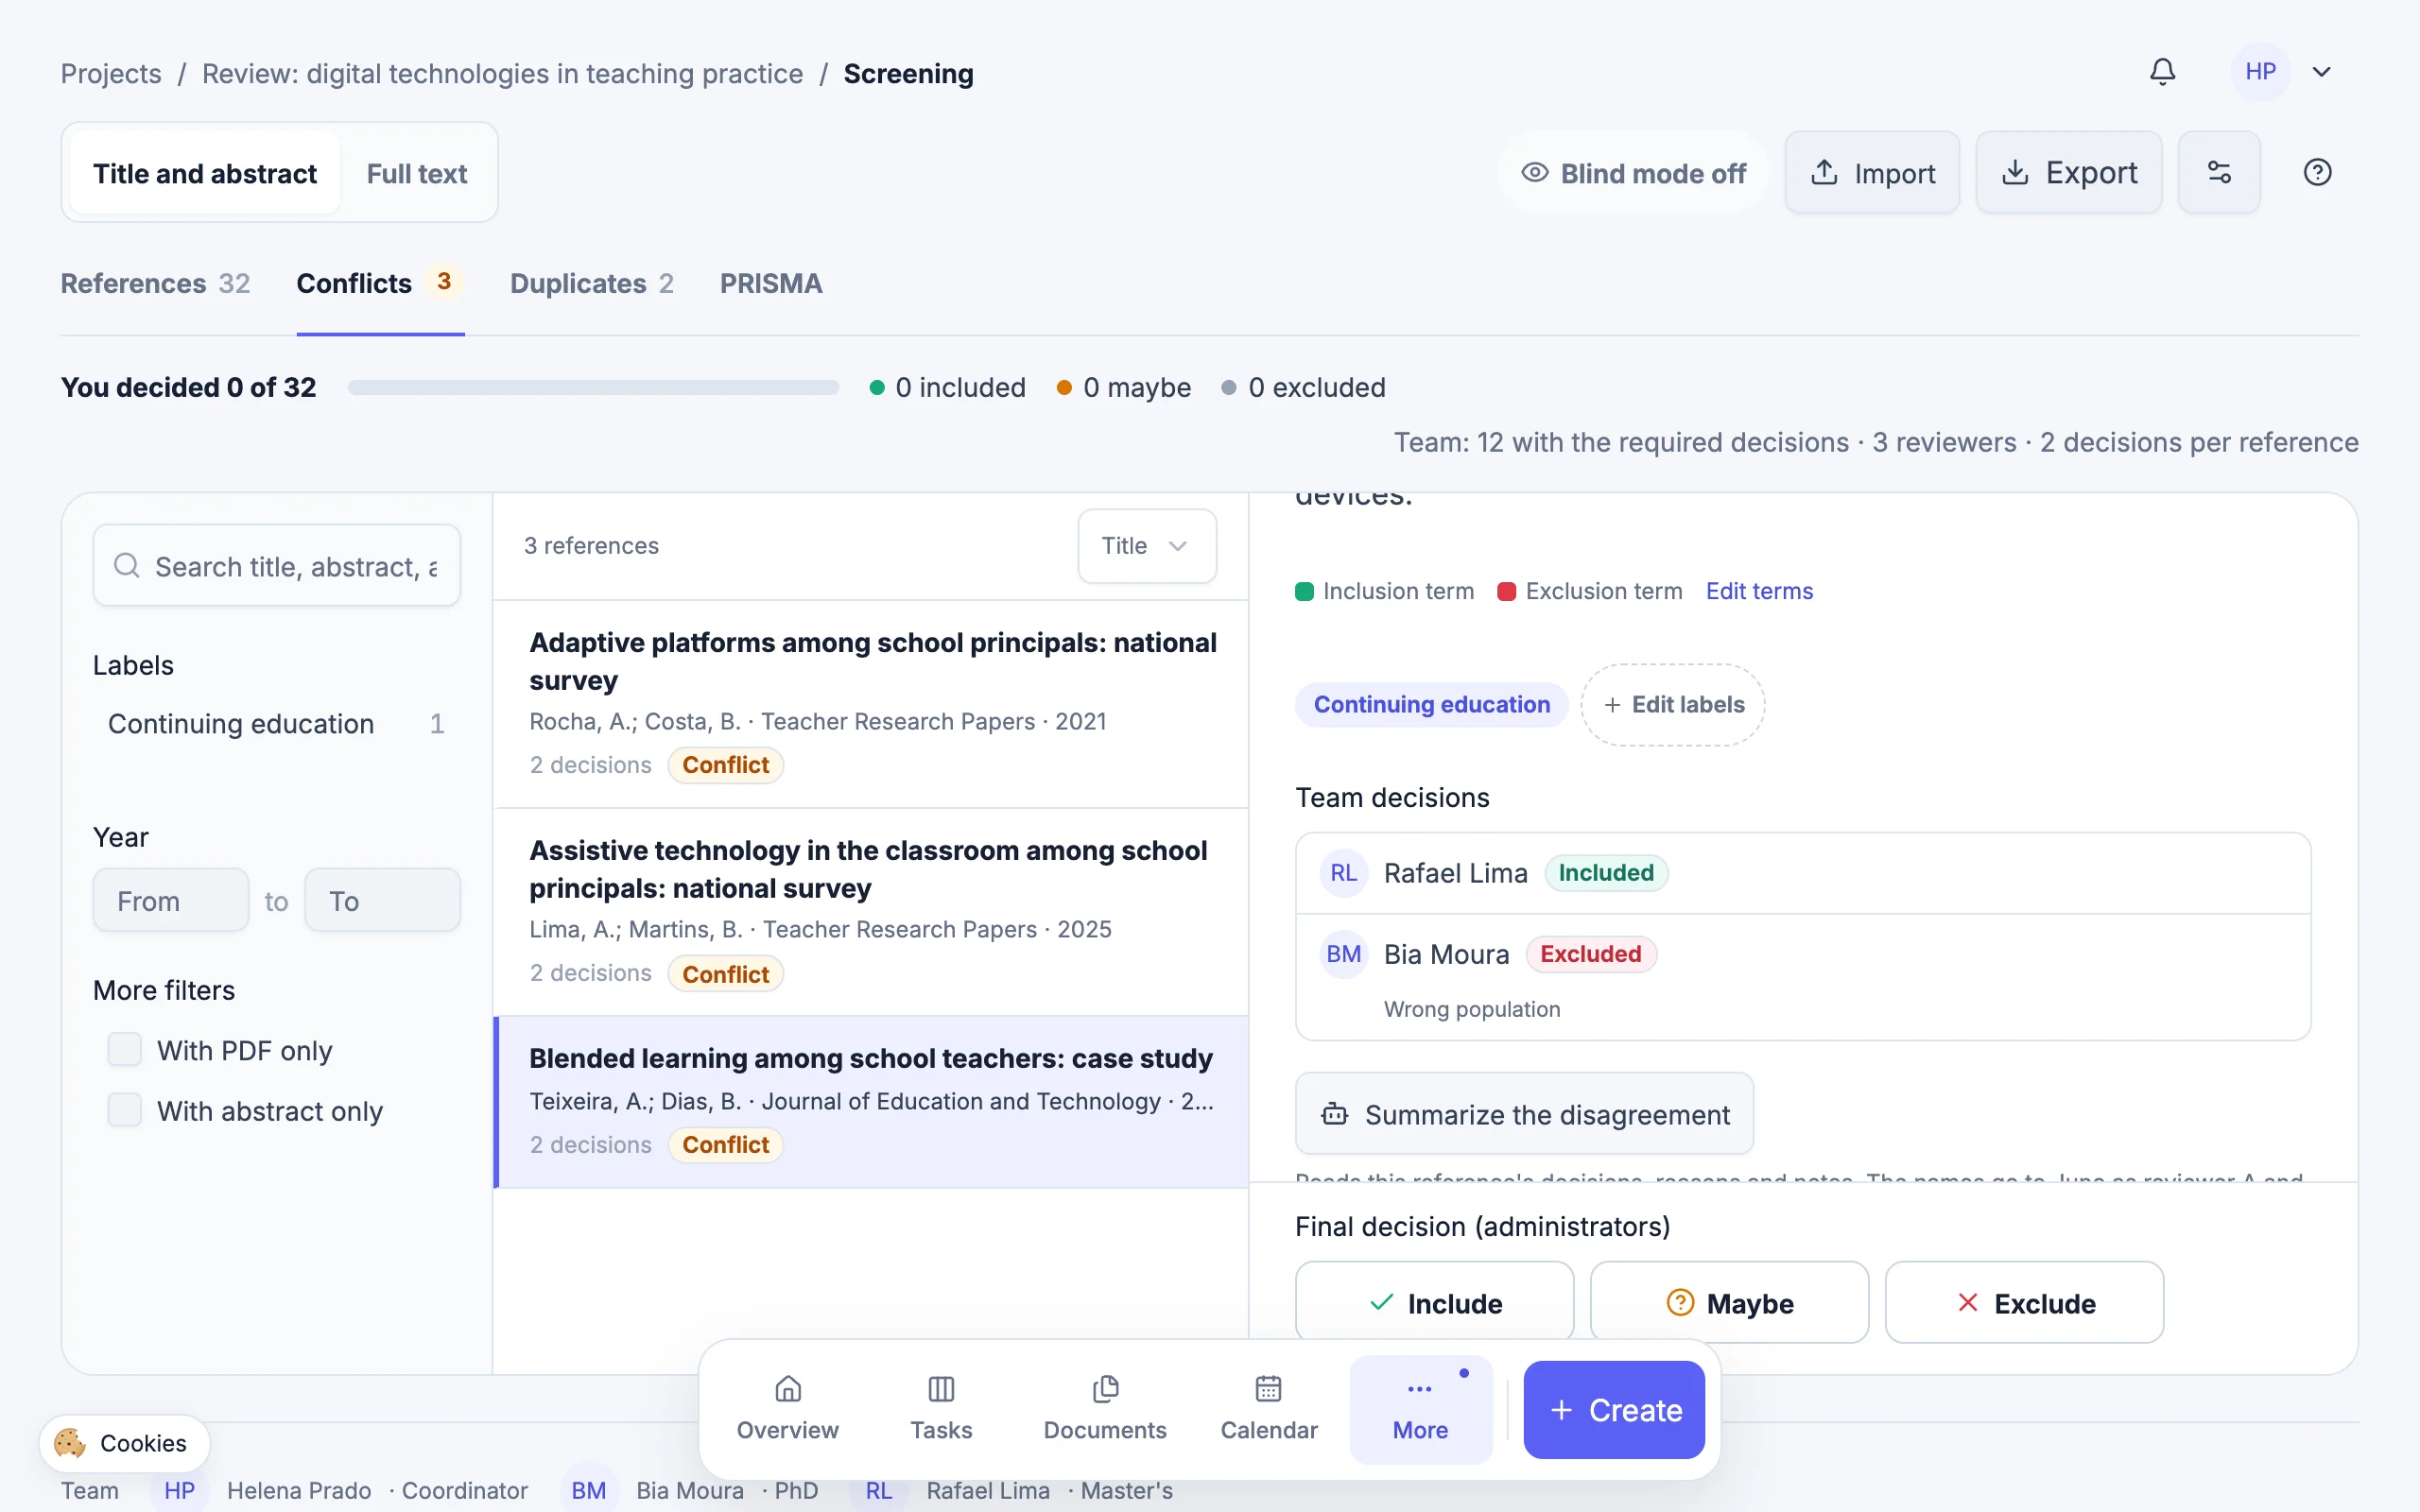The height and width of the screenshot is (1512, 2420).
Task: Expand the account menu chevron
Action: point(2322,72)
